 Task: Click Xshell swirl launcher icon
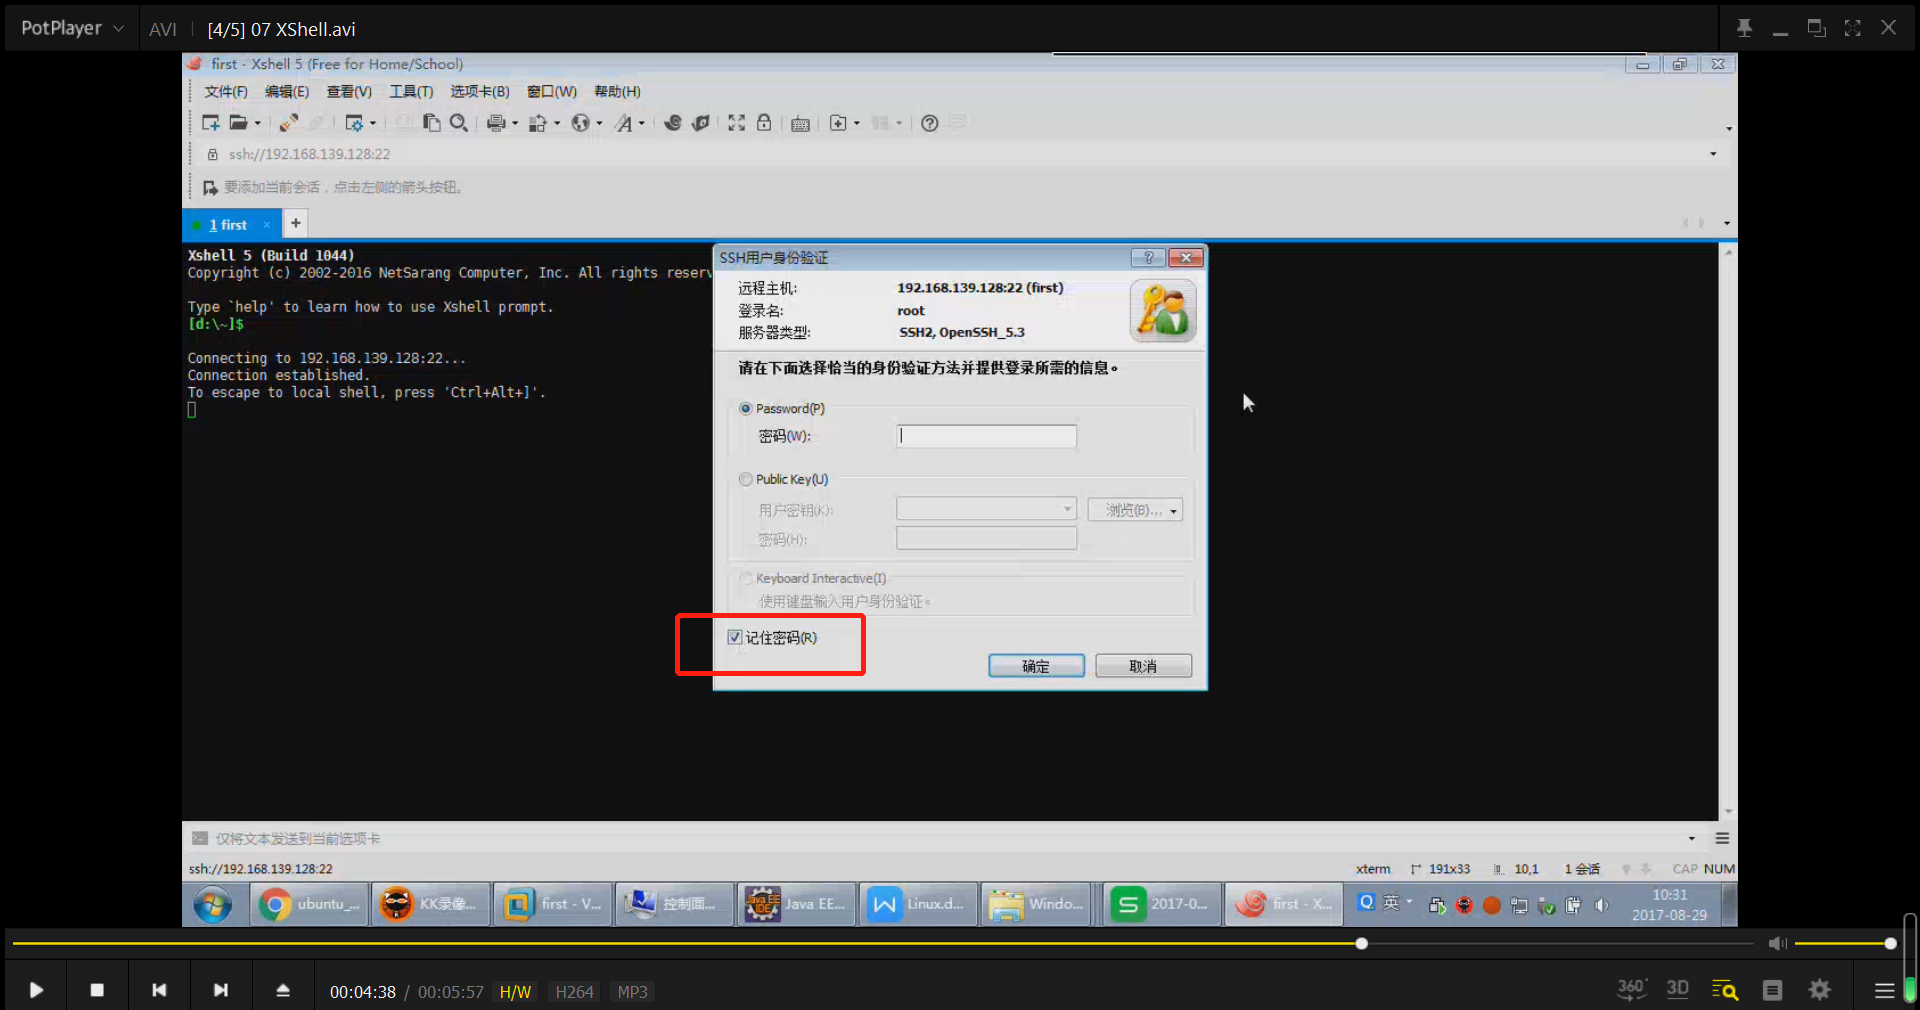[x=673, y=122]
